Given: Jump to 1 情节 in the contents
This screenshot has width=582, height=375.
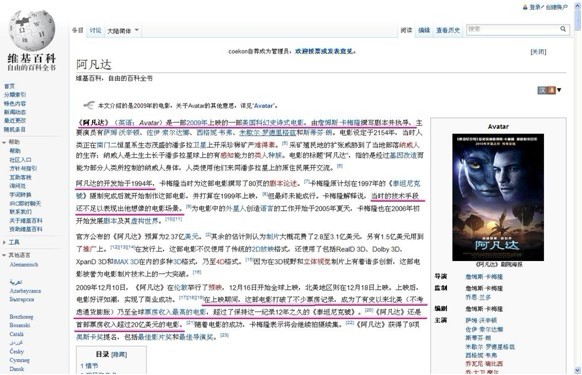Looking at the screenshot, I should coord(89,366).
